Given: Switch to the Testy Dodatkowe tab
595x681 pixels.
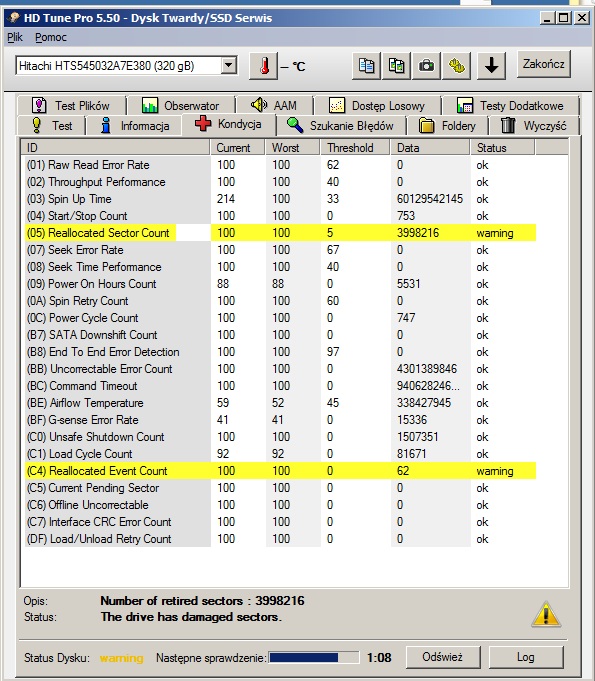Looking at the screenshot, I should coord(510,106).
